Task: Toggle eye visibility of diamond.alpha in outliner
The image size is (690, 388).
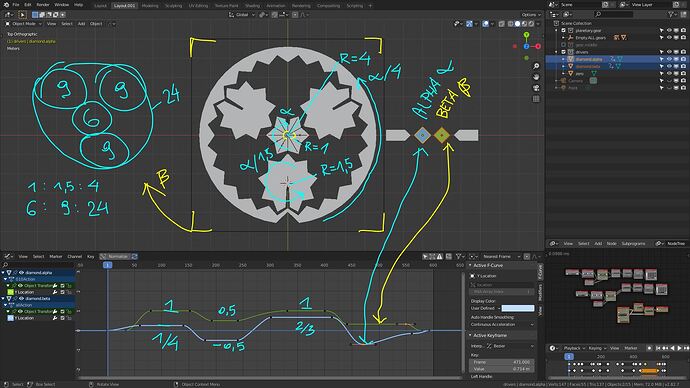Action: (669, 59)
